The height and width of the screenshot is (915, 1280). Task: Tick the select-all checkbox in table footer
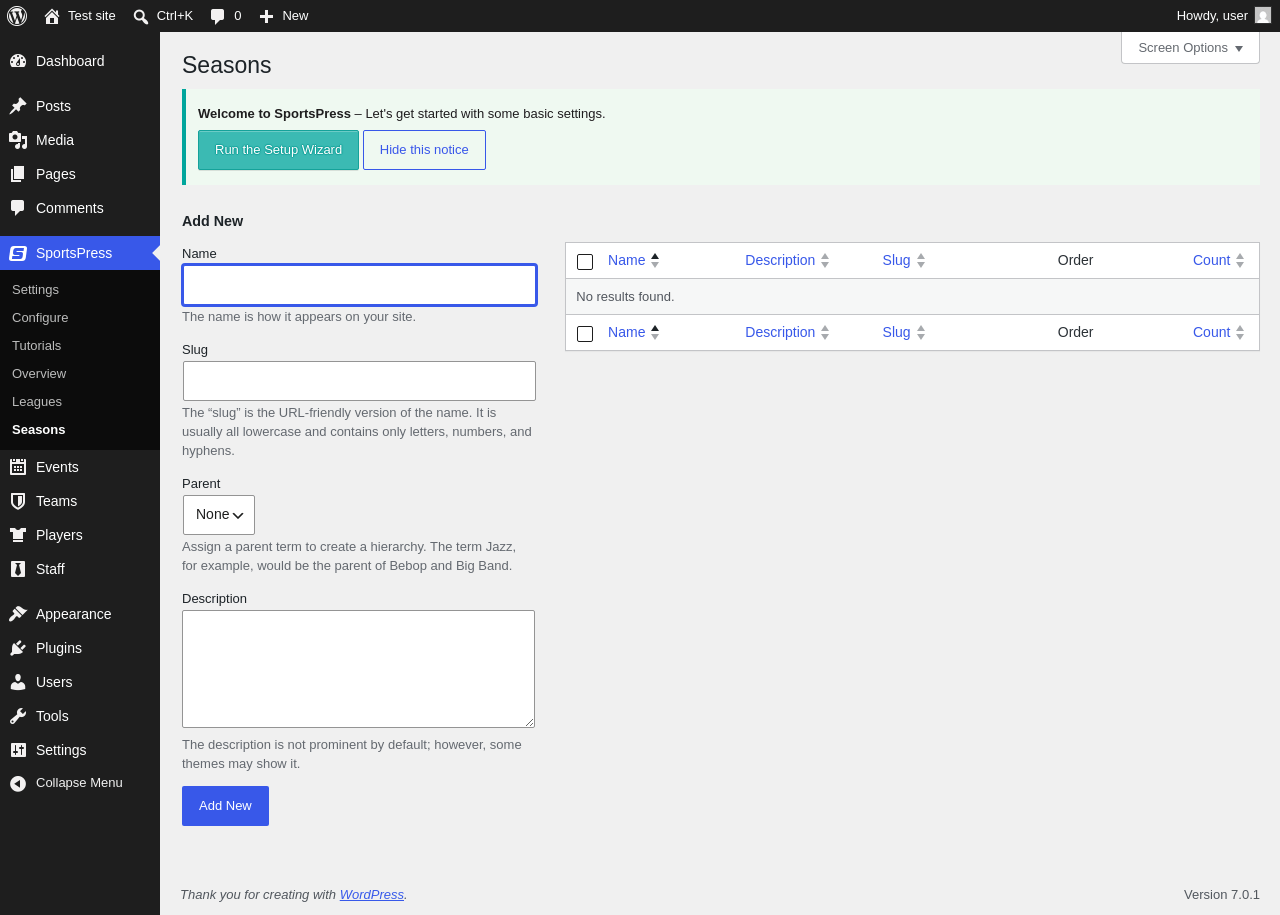pos(585,334)
